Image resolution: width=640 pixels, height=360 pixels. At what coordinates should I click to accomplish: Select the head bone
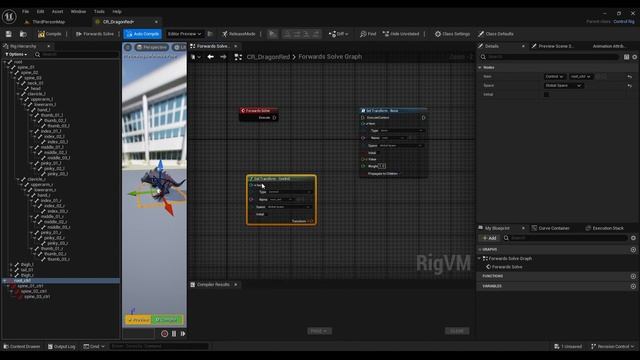tap(36, 89)
